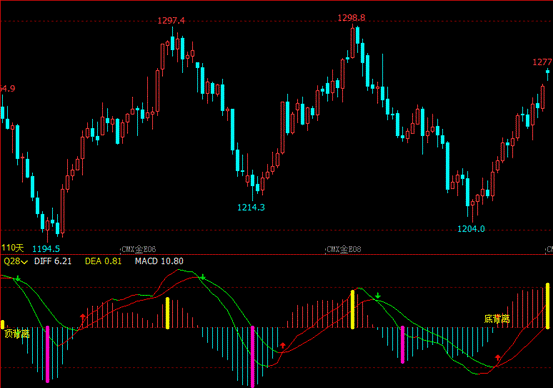Click green down-arrow near MACD second peak
Screen dimensions: 553x388
point(203,277)
